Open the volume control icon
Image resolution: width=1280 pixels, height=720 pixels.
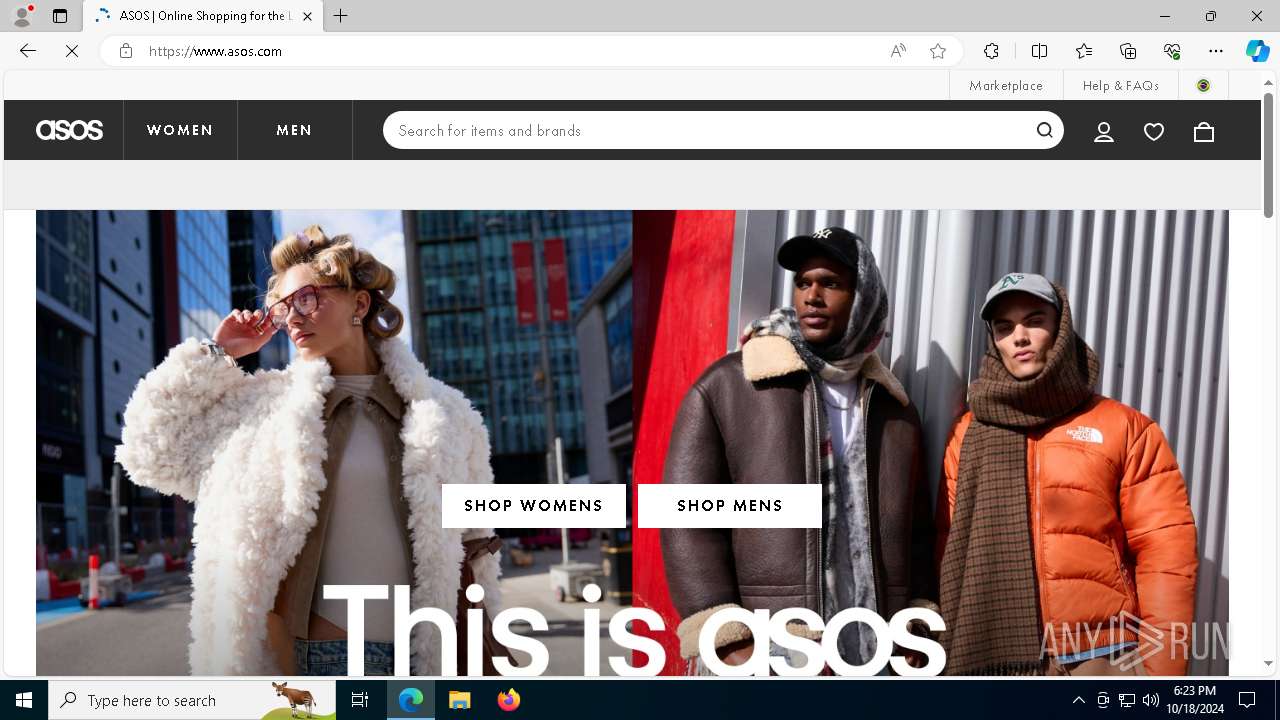point(1151,700)
